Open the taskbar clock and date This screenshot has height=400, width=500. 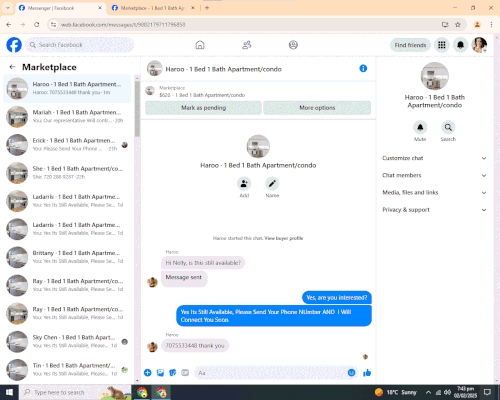point(466,392)
